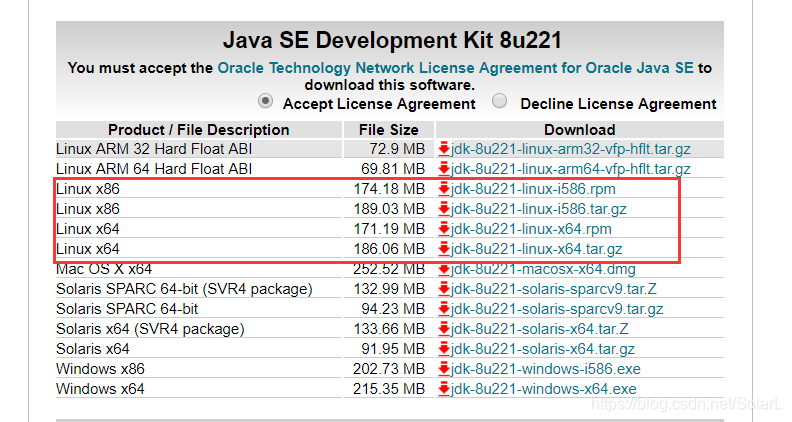The width and height of the screenshot is (792, 422).
Task: Click the 69.81 MB file size
Action: pos(393,169)
